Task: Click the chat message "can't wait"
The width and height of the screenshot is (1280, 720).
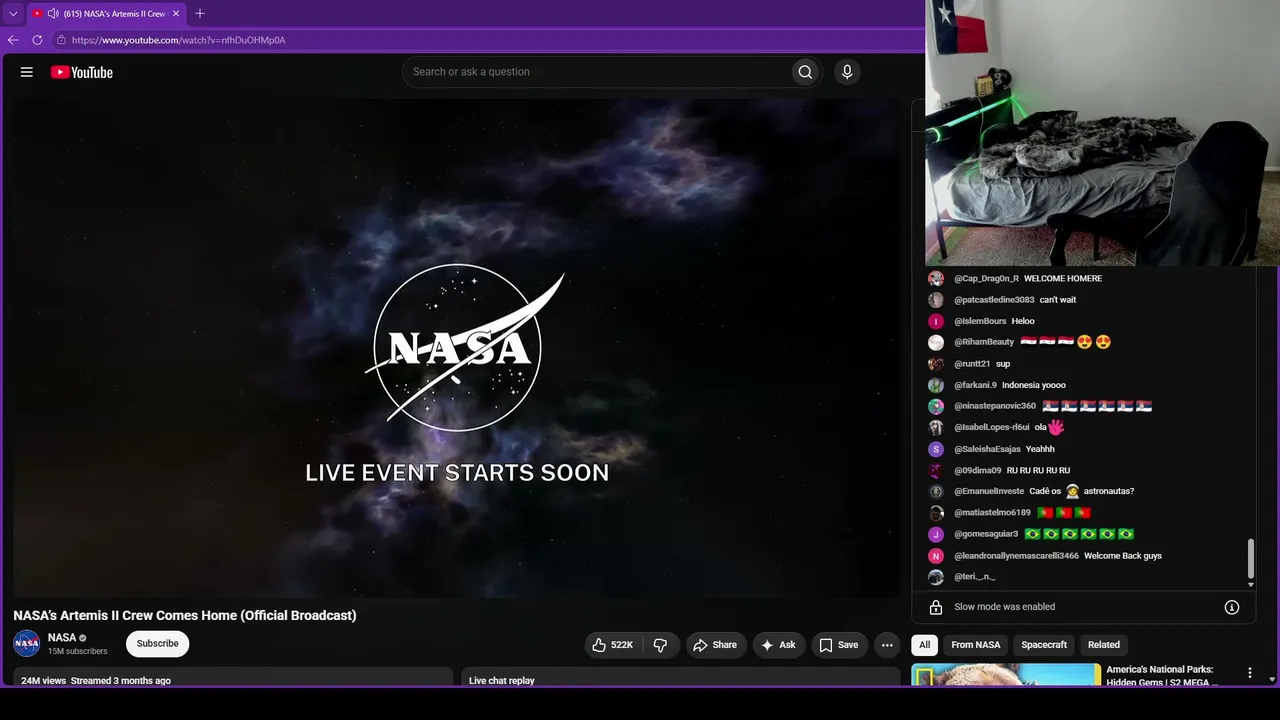Action: (x=1058, y=300)
